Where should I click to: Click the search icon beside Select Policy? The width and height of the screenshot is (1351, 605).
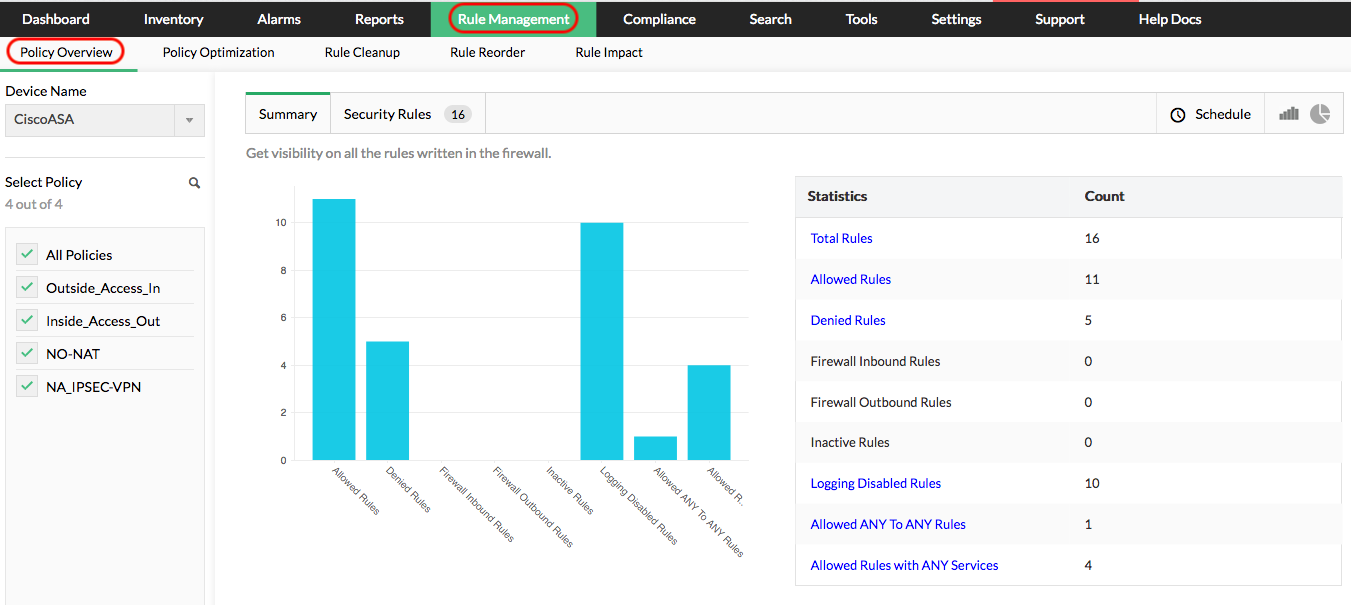point(195,183)
